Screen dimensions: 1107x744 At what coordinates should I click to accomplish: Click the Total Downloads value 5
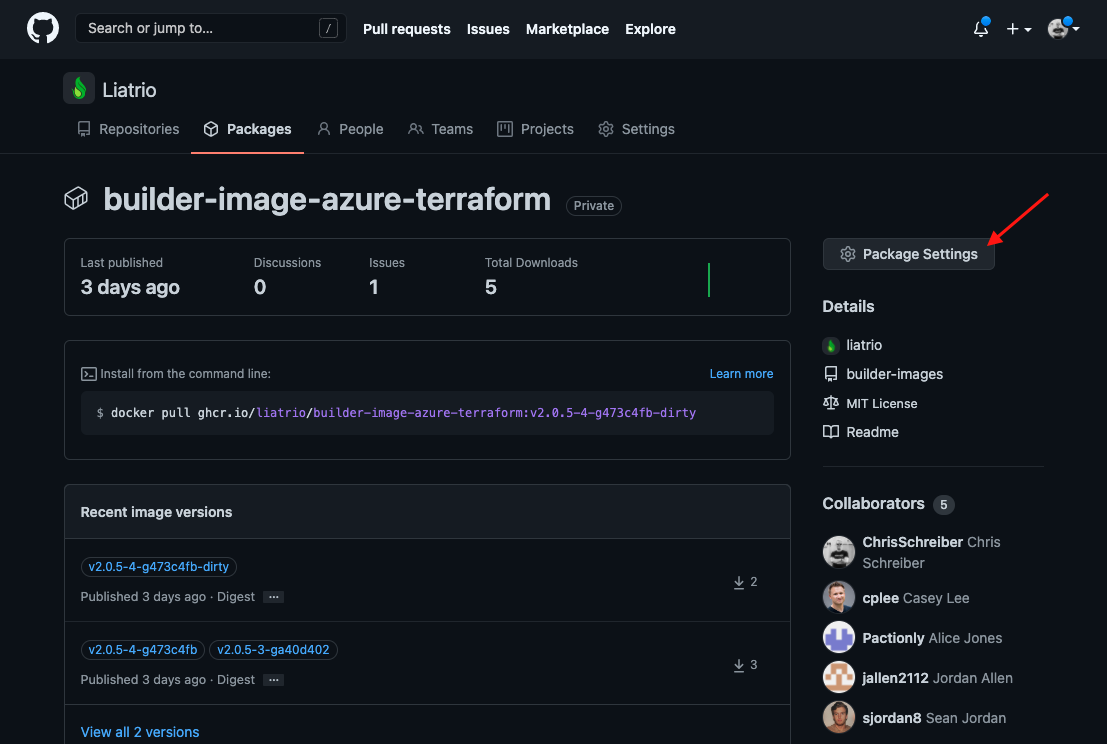pyautogui.click(x=491, y=287)
